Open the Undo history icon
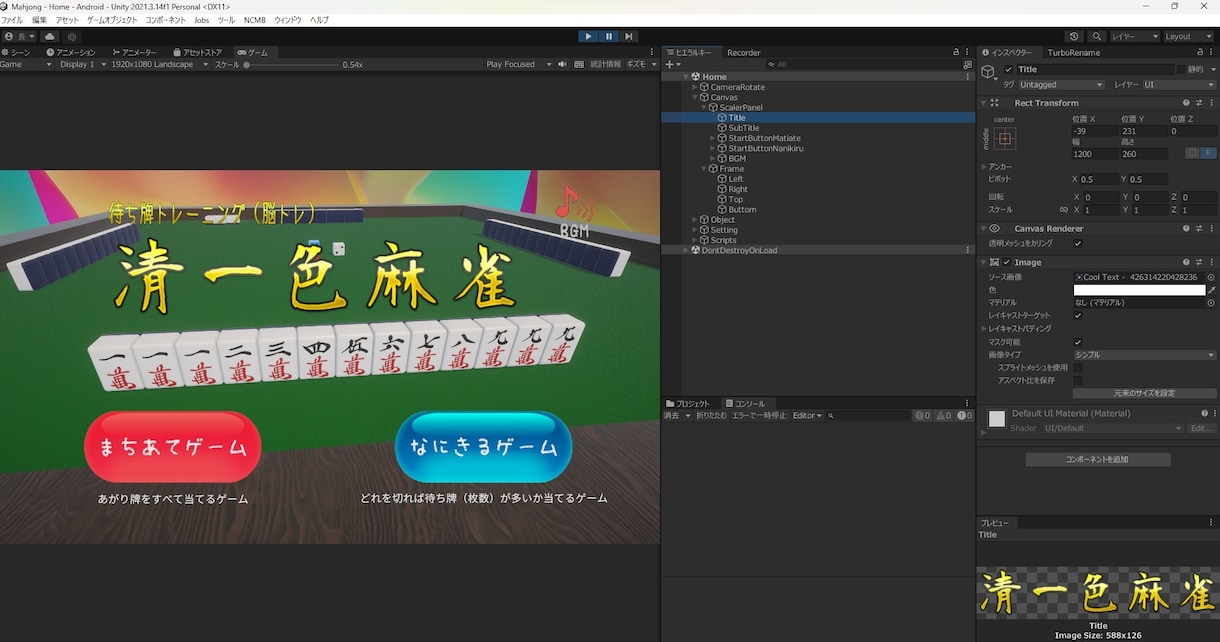 [1074, 36]
